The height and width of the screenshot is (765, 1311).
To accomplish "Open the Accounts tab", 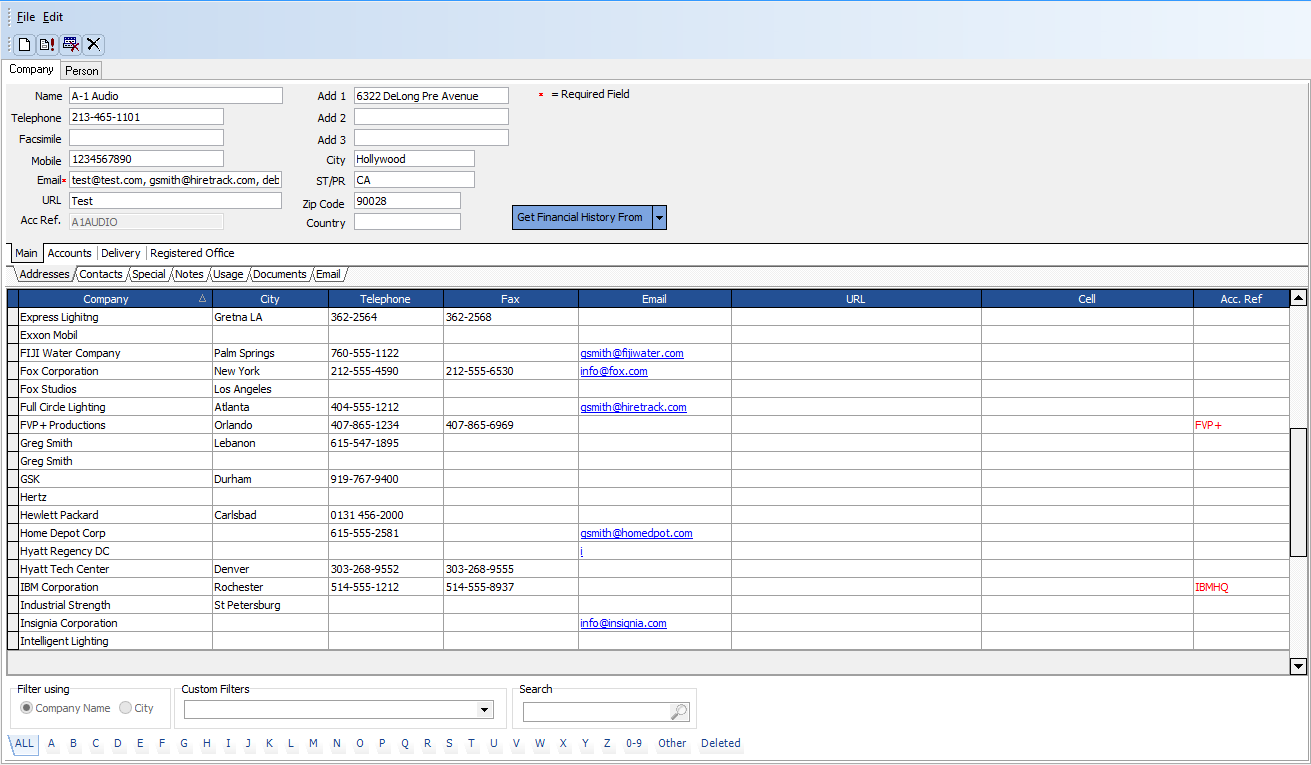I will point(70,253).
